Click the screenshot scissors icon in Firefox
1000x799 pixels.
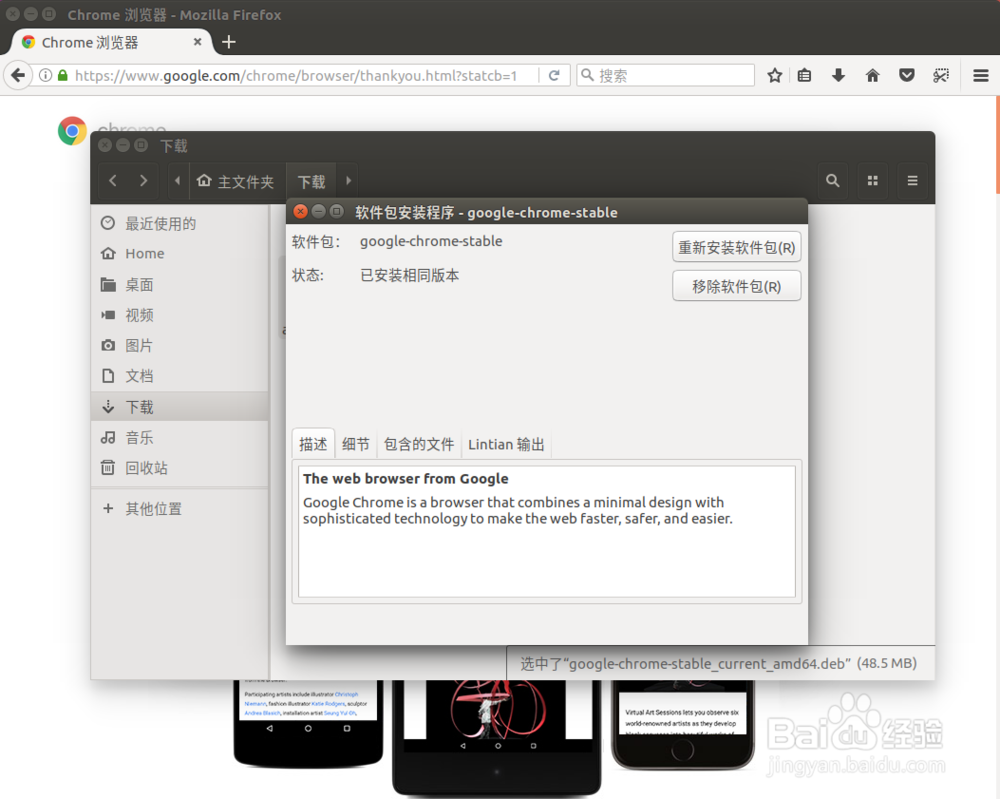(940, 74)
